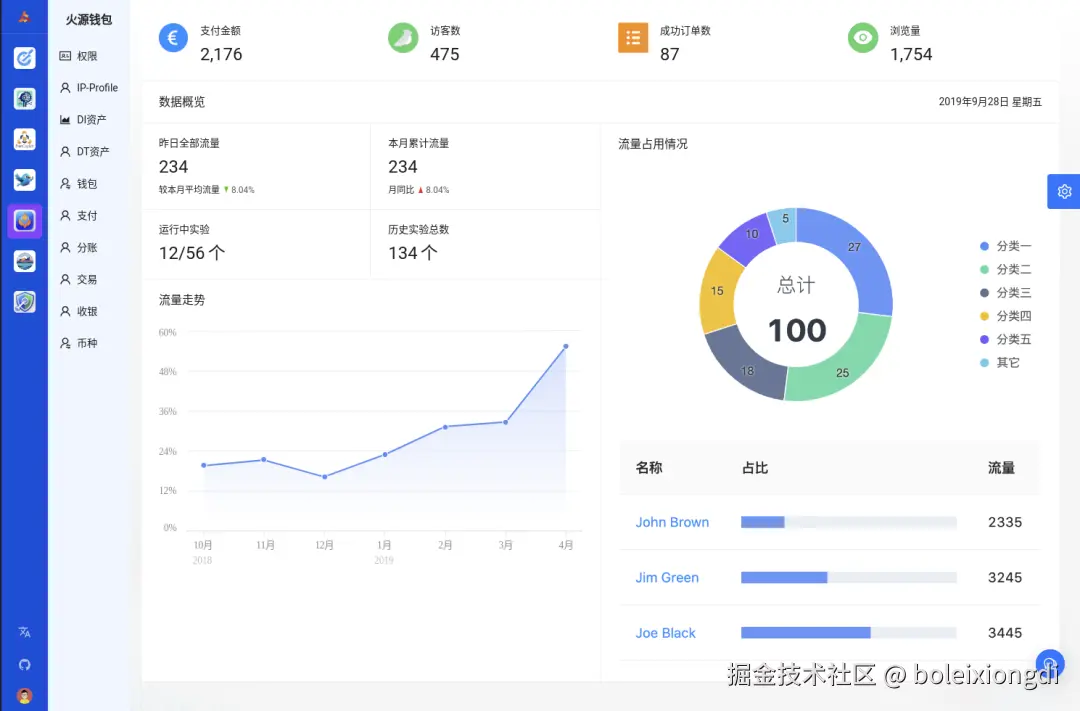Image resolution: width=1080 pixels, height=711 pixels.
Task: Open the mountain landscape app icon
Action: (25, 261)
